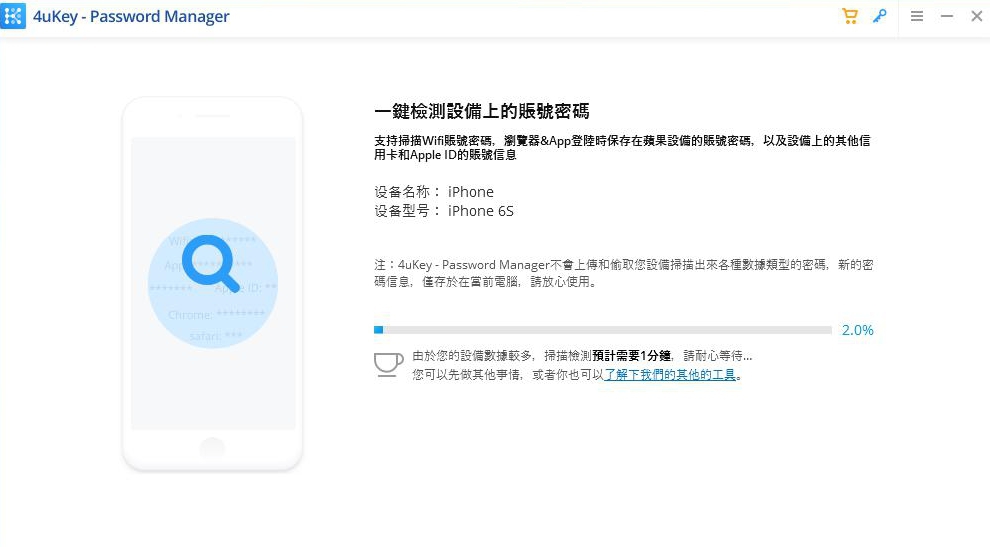990x547 pixels.
Task: Close the 4uKey Password Manager window
Action: (x=976, y=16)
